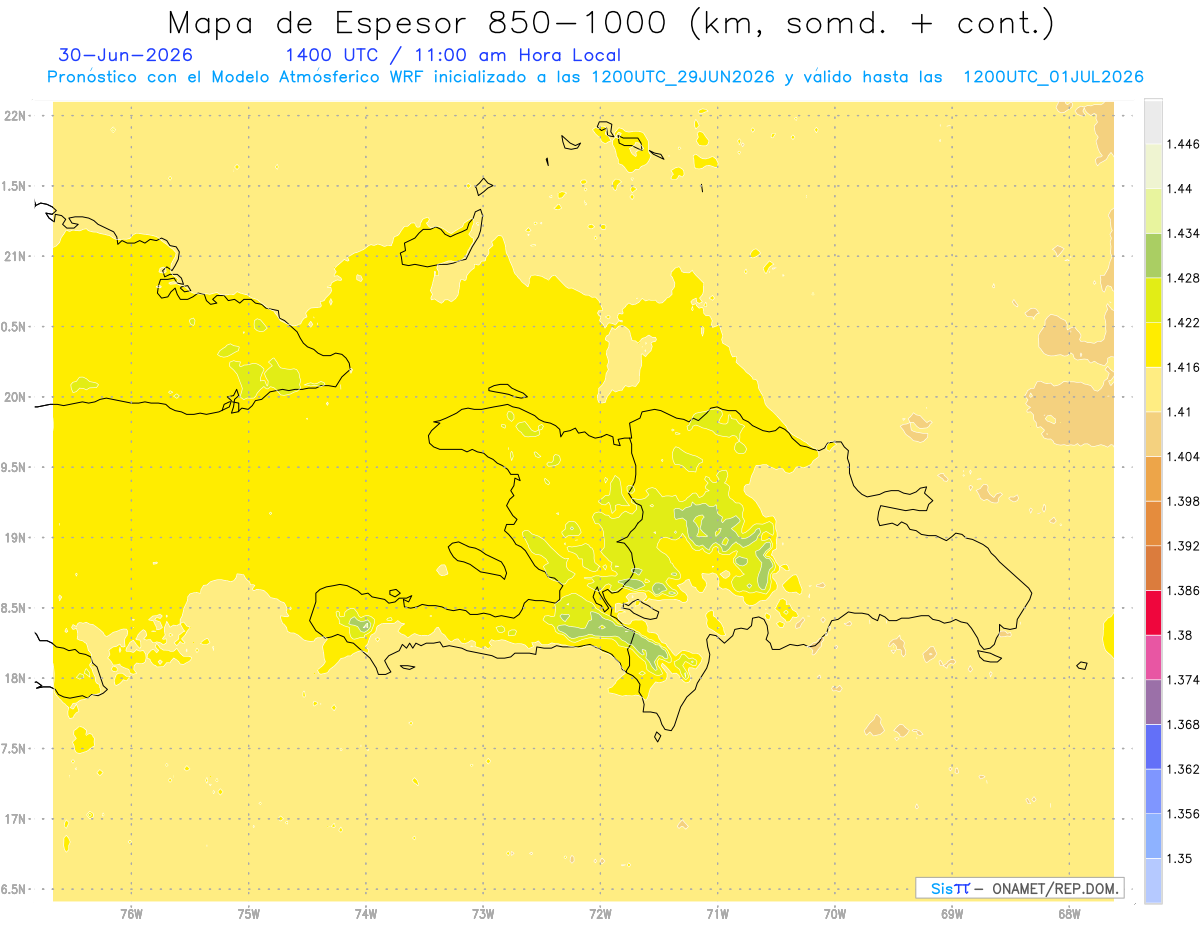Viewport: 1200px width, 927px height.
Task: Click the '1.44' legend value
Action: pyautogui.click(x=1180, y=189)
